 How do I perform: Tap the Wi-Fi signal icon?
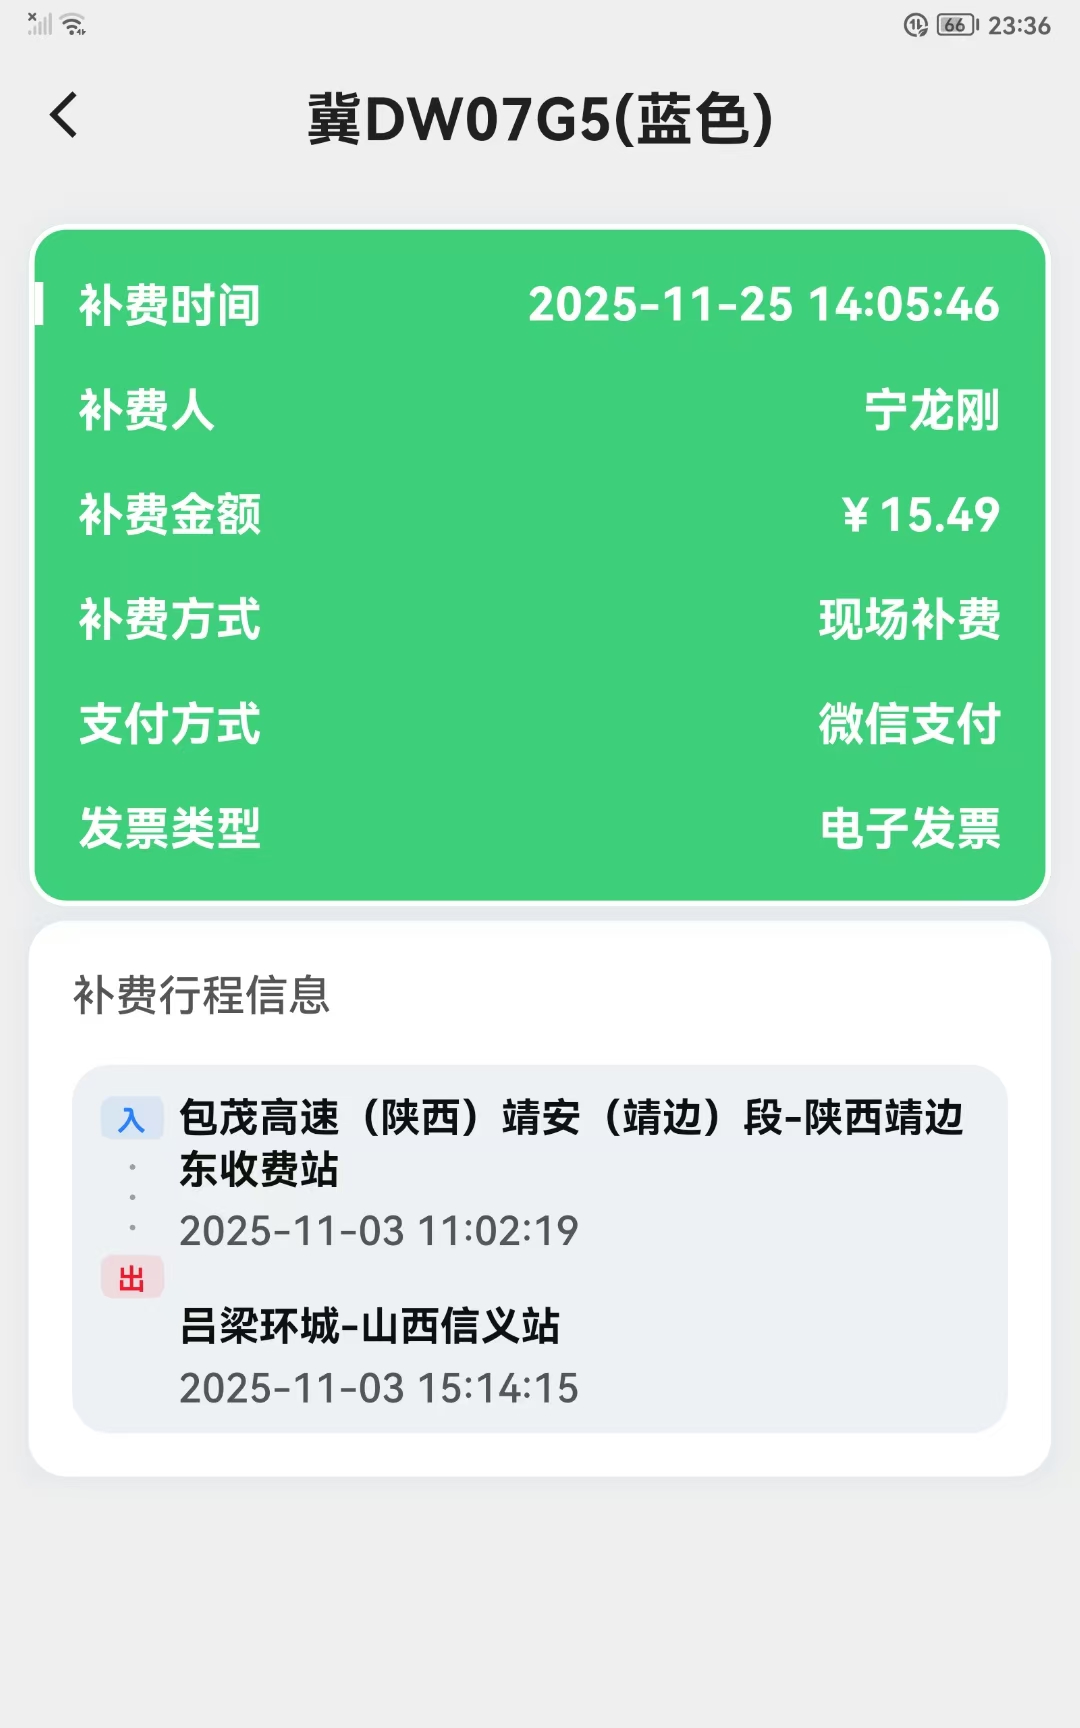coord(74,25)
